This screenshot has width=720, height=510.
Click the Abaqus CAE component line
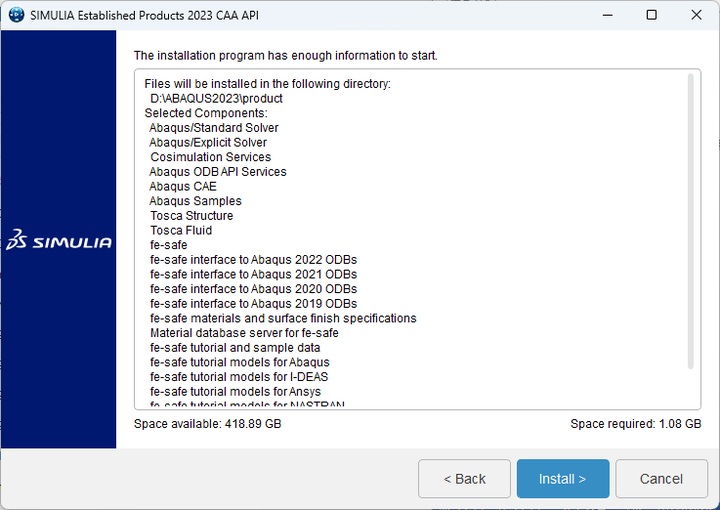tap(183, 186)
